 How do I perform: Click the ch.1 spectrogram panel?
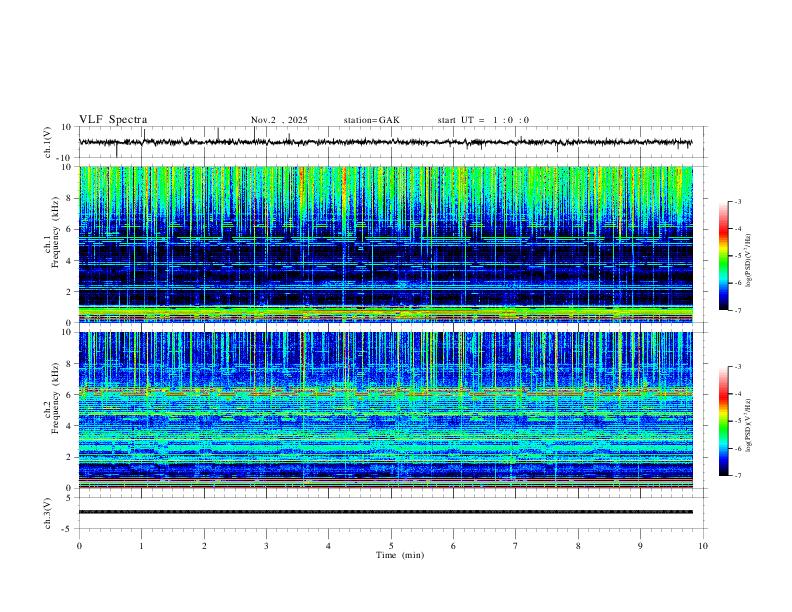click(x=386, y=244)
